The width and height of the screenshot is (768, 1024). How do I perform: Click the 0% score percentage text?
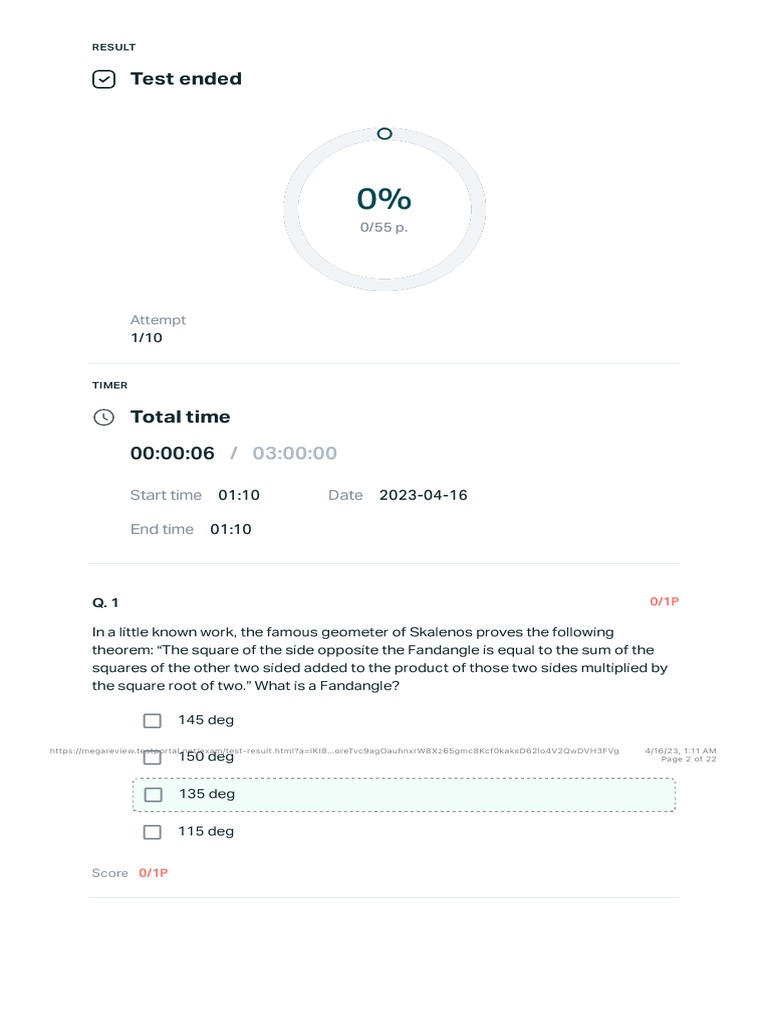384,199
